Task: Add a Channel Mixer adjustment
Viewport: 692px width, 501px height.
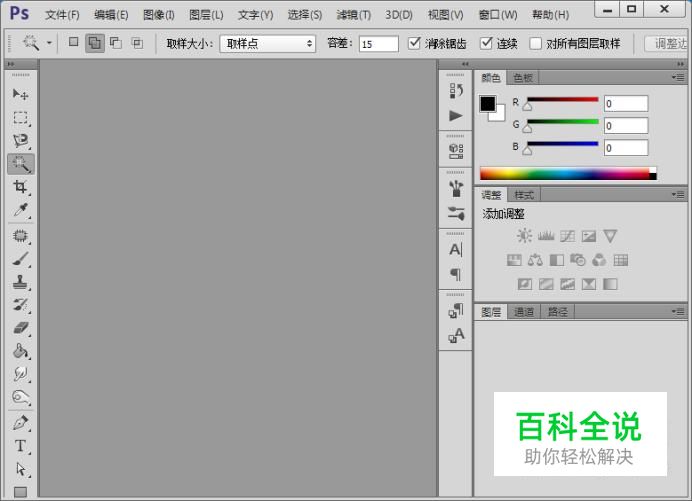Action: point(599,260)
